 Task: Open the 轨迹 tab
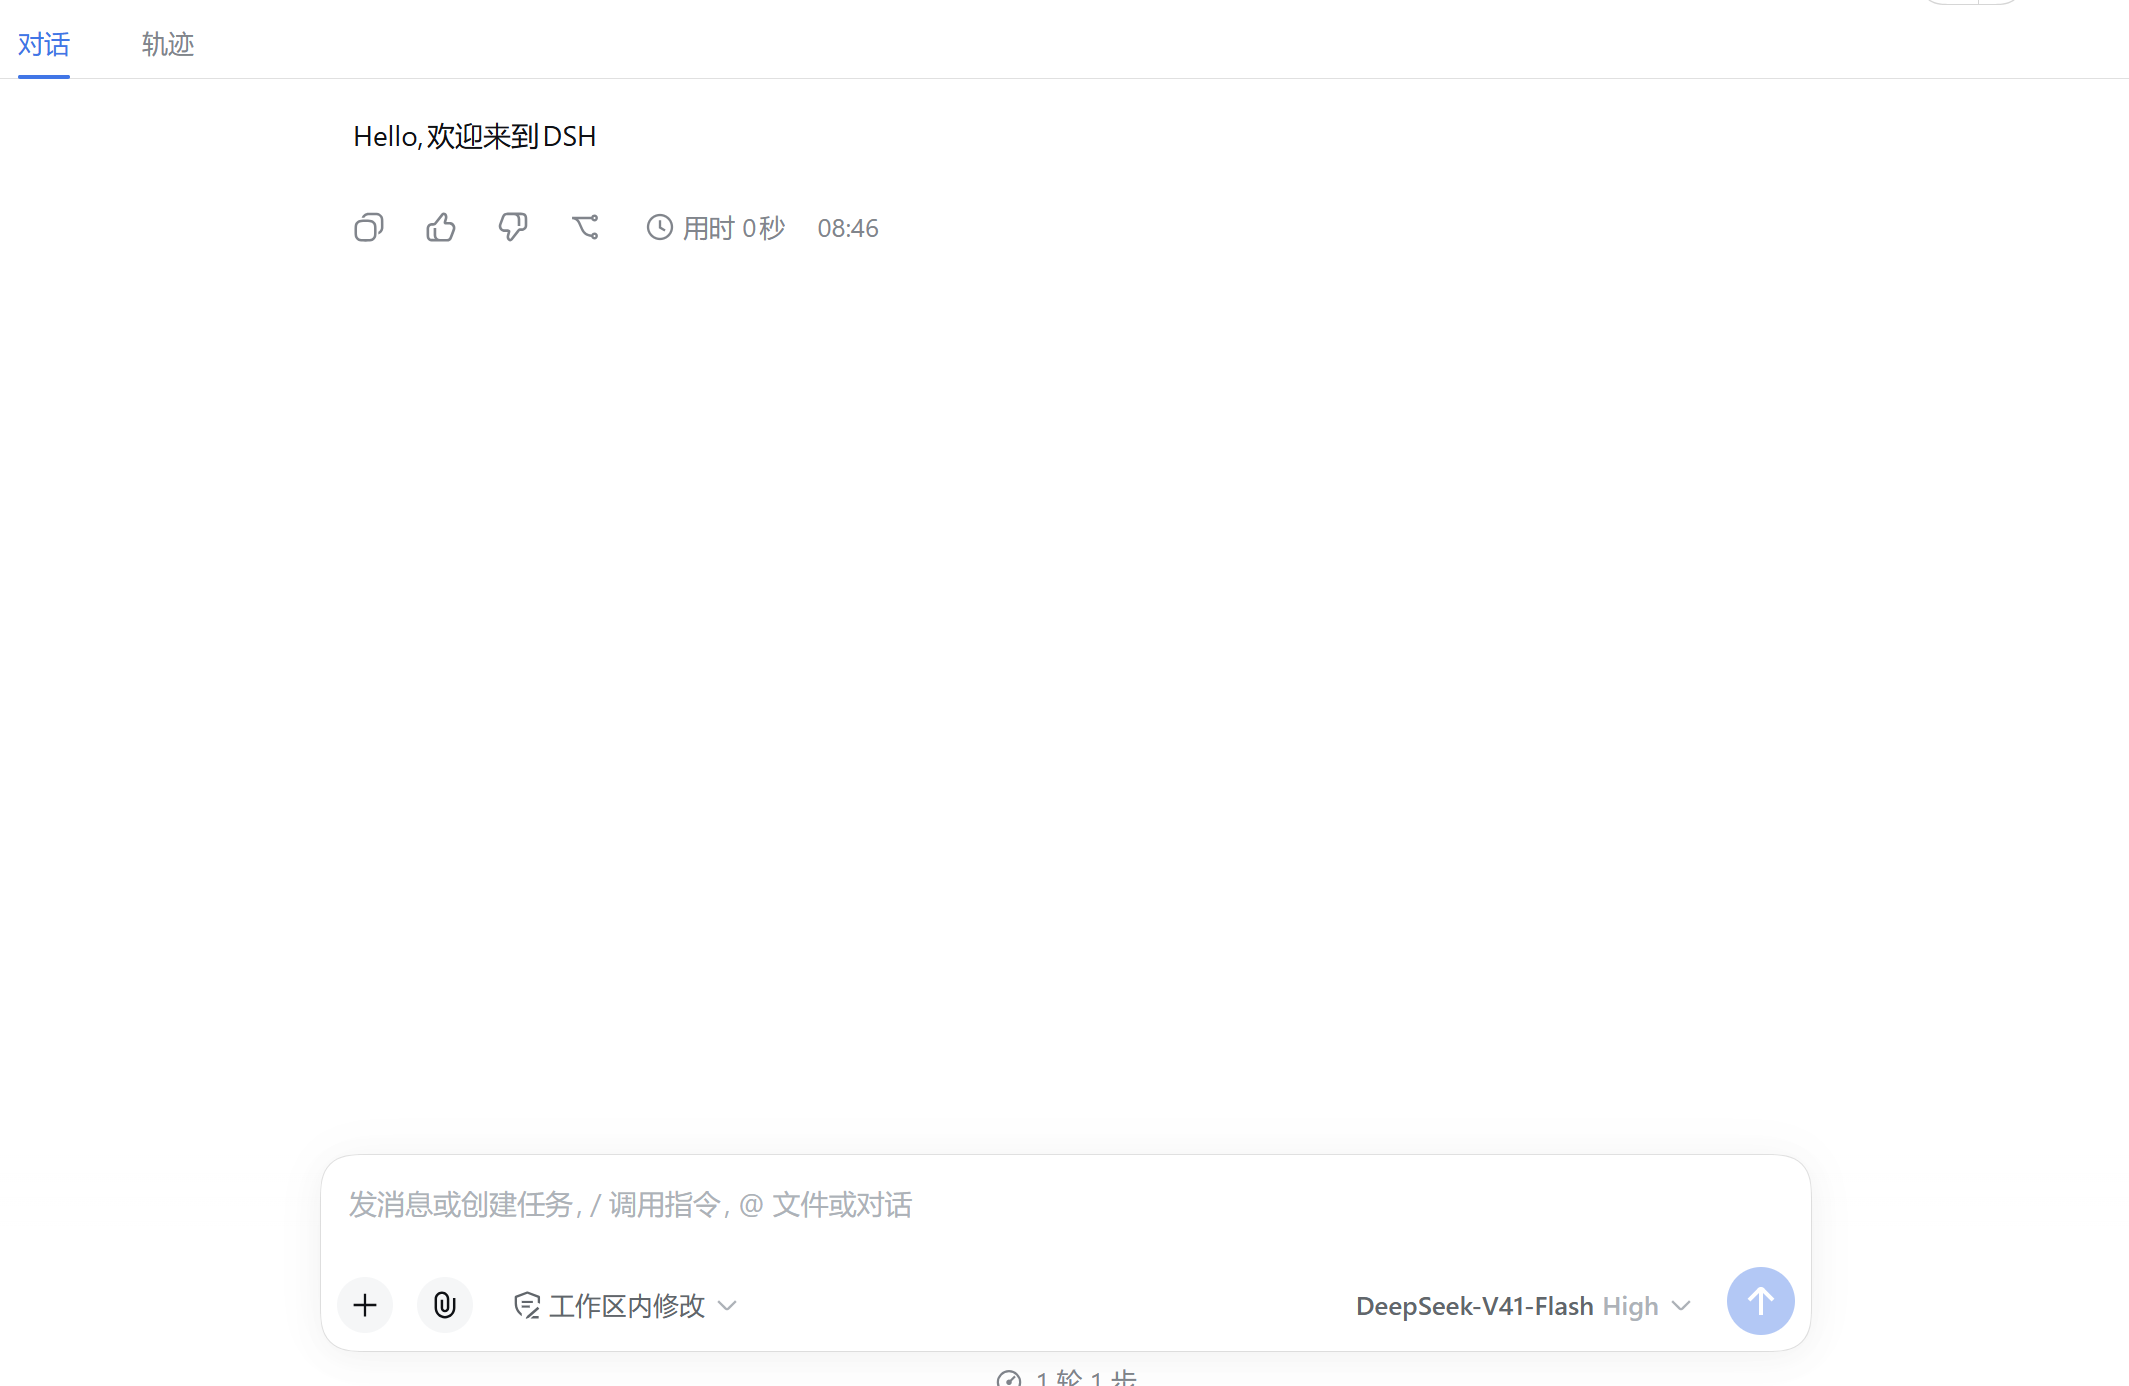(x=168, y=44)
